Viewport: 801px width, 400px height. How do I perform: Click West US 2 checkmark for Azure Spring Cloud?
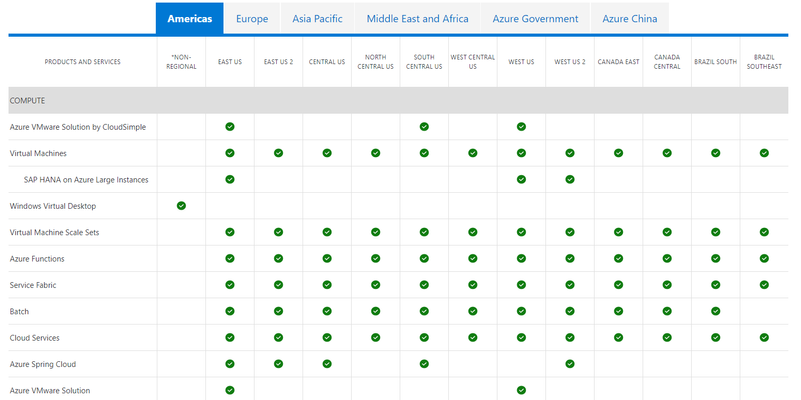[570, 364]
